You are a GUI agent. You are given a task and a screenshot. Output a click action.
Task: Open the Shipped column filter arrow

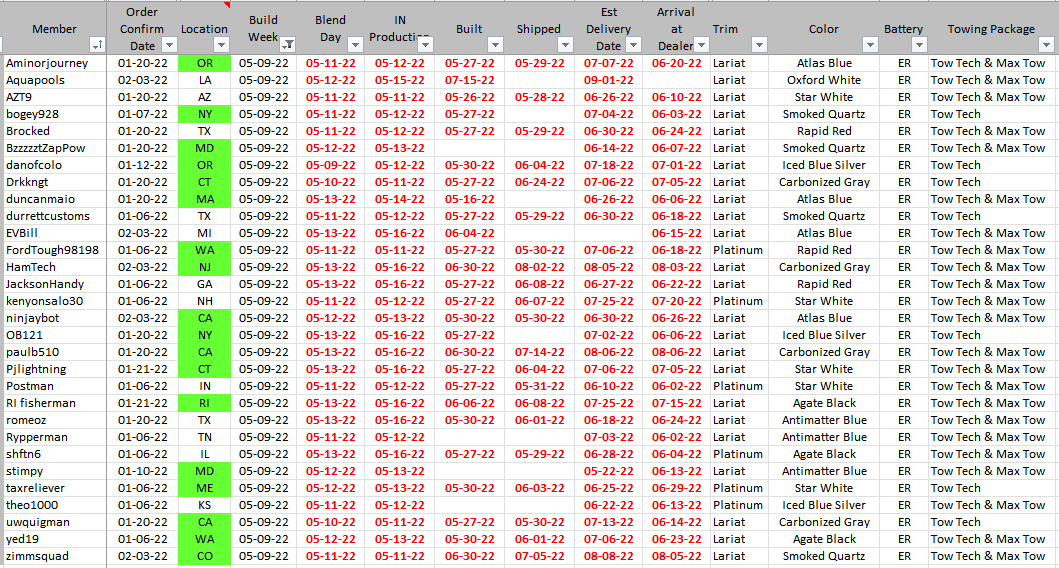tap(565, 45)
